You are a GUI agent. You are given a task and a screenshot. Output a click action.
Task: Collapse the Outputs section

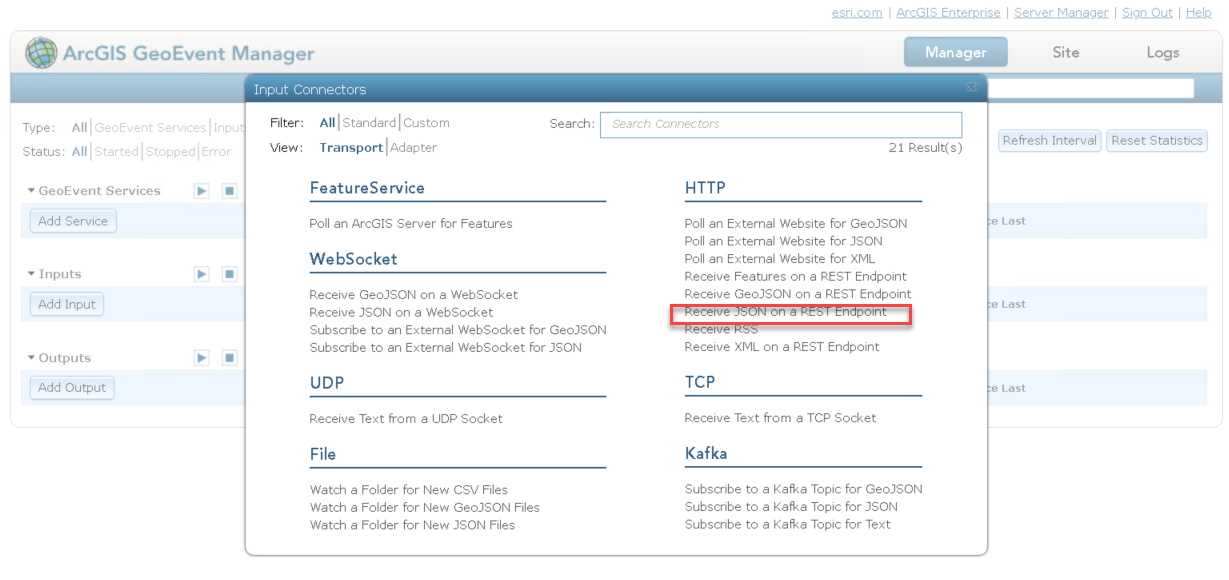31,358
